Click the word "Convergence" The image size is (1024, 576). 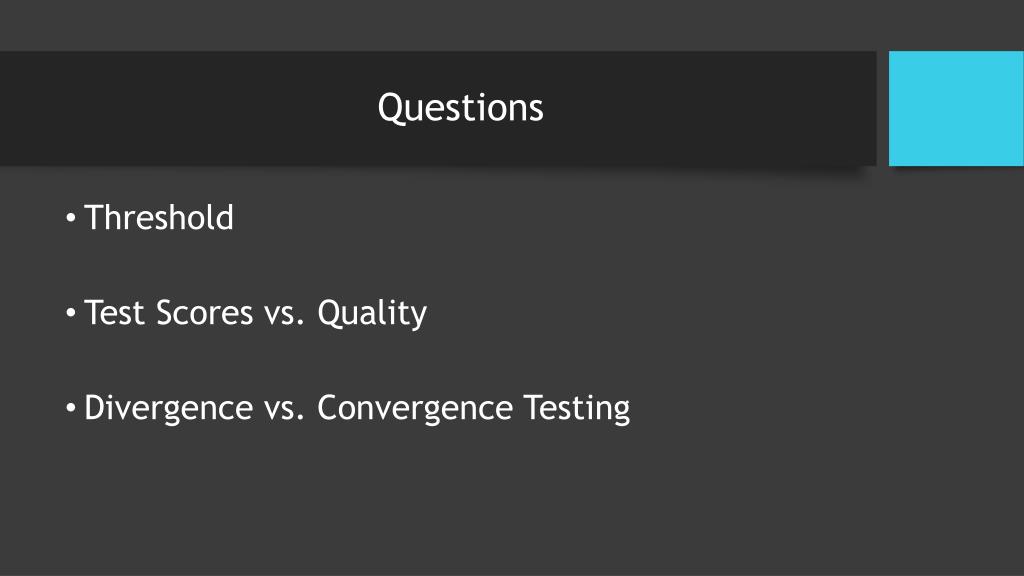[415, 409]
